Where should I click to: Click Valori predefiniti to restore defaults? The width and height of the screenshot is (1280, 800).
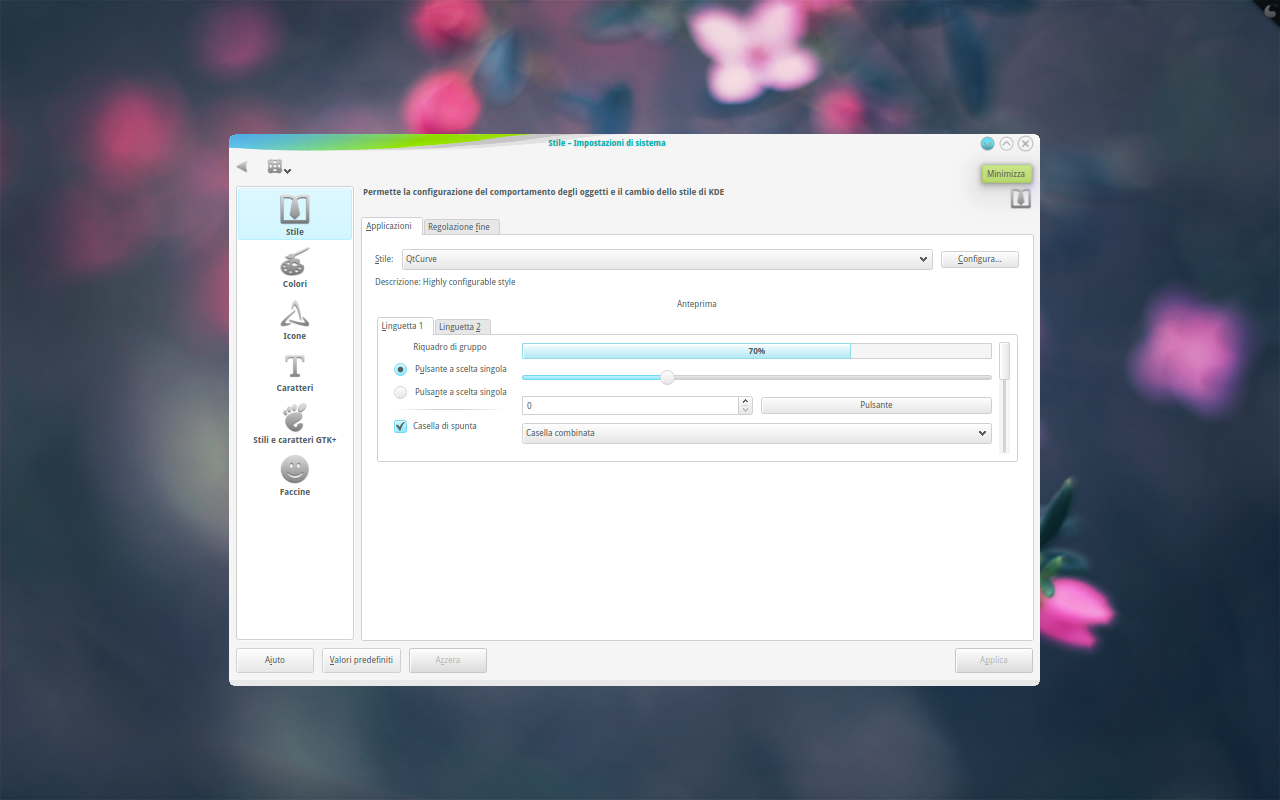pos(361,660)
